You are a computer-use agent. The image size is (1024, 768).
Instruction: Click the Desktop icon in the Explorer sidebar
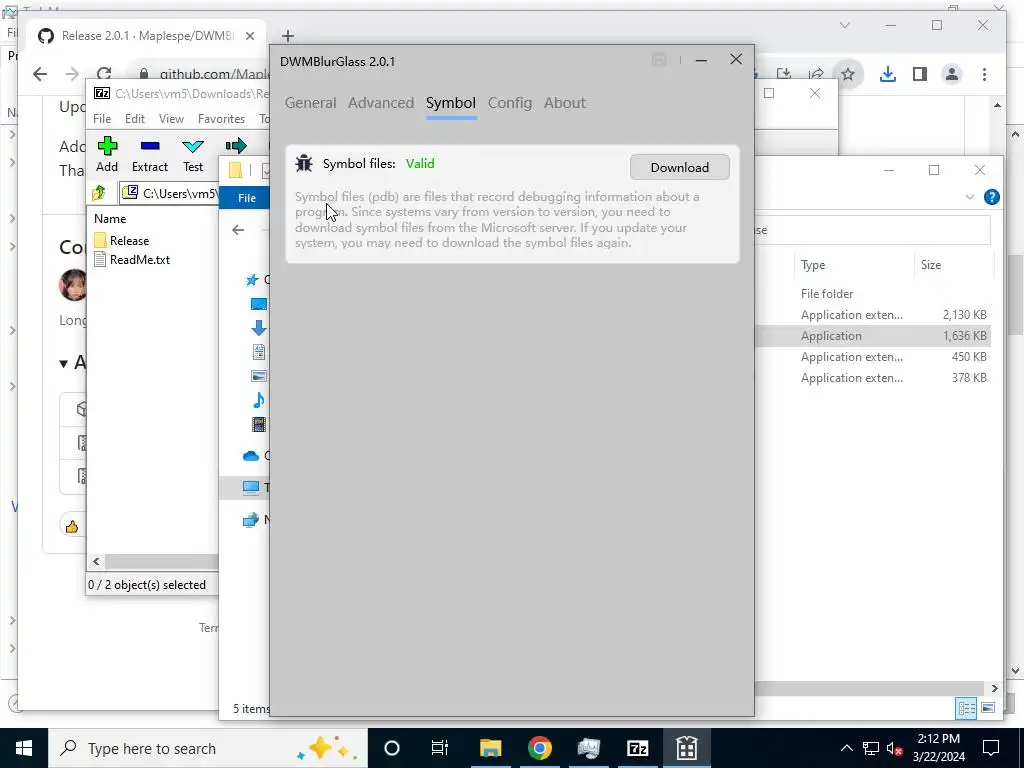pyautogui.click(x=259, y=304)
